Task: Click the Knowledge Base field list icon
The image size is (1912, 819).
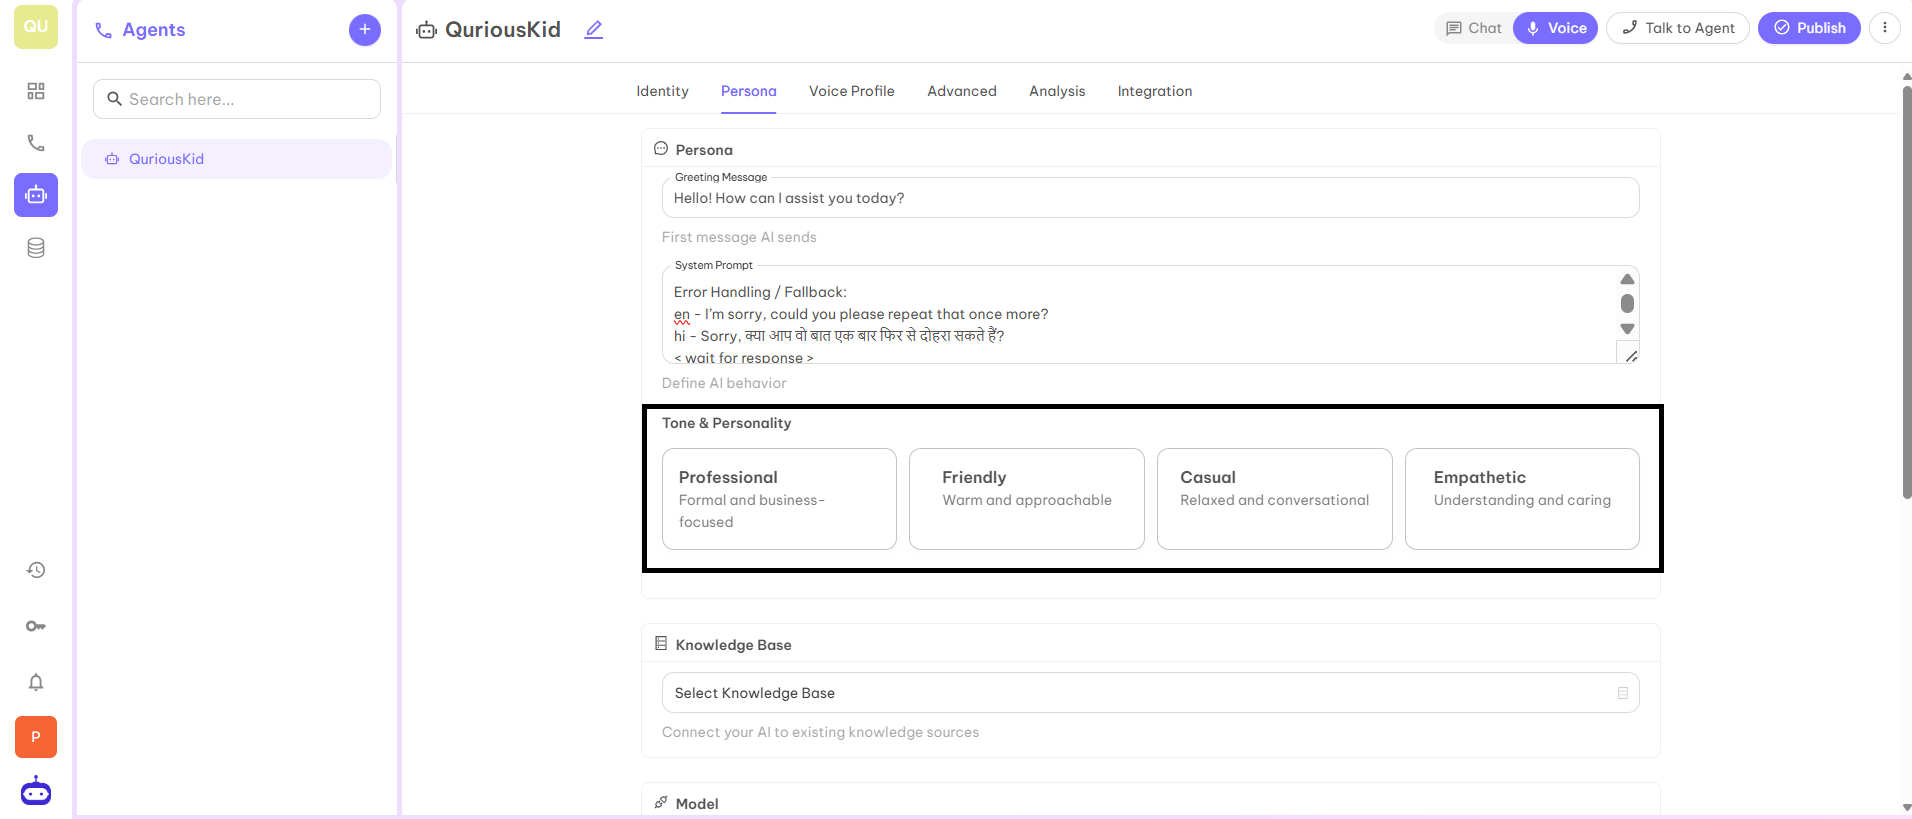Action: pyautogui.click(x=1623, y=693)
